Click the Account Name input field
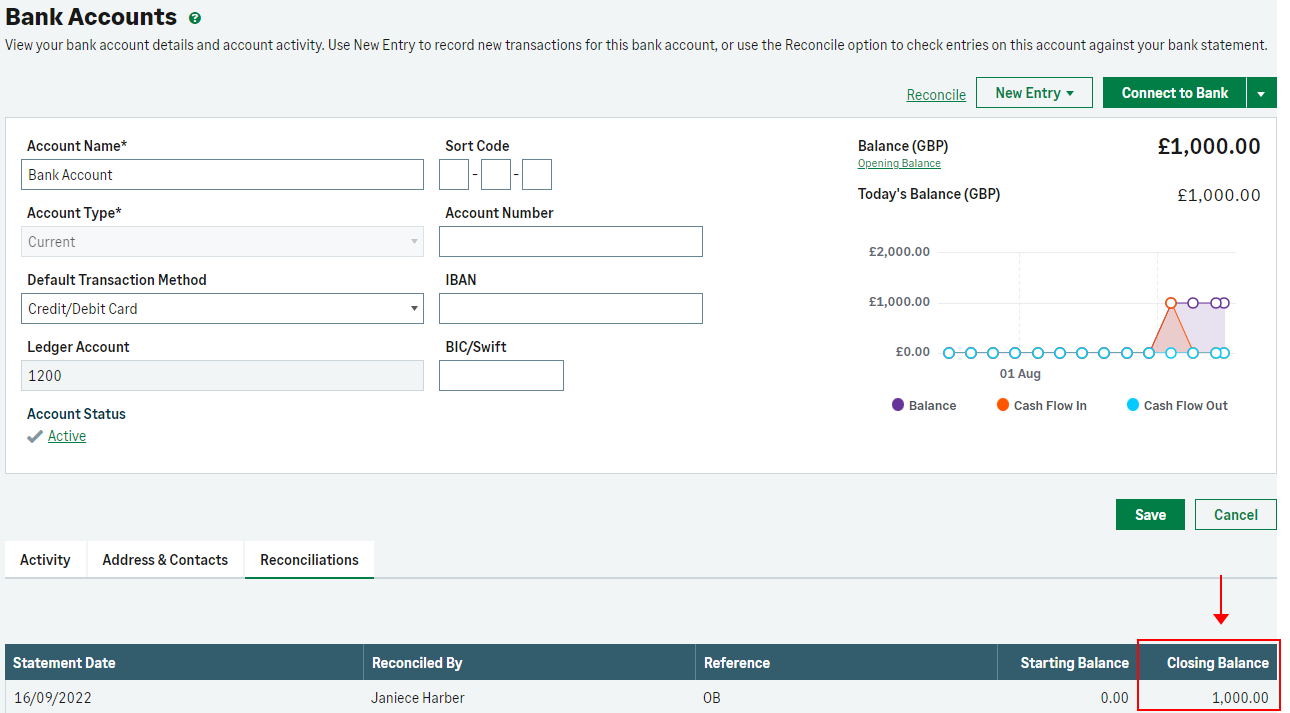1290x713 pixels. (222, 175)
